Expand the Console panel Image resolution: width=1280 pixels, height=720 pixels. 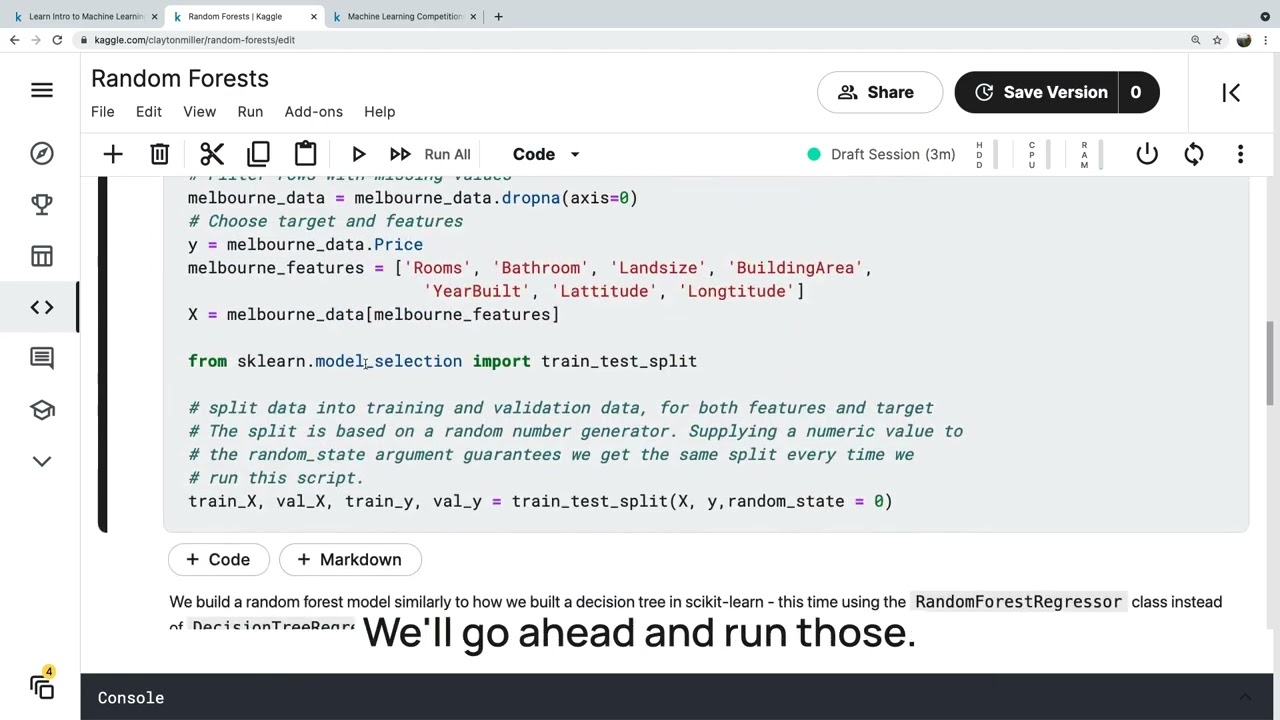[x=1245, y=697]
